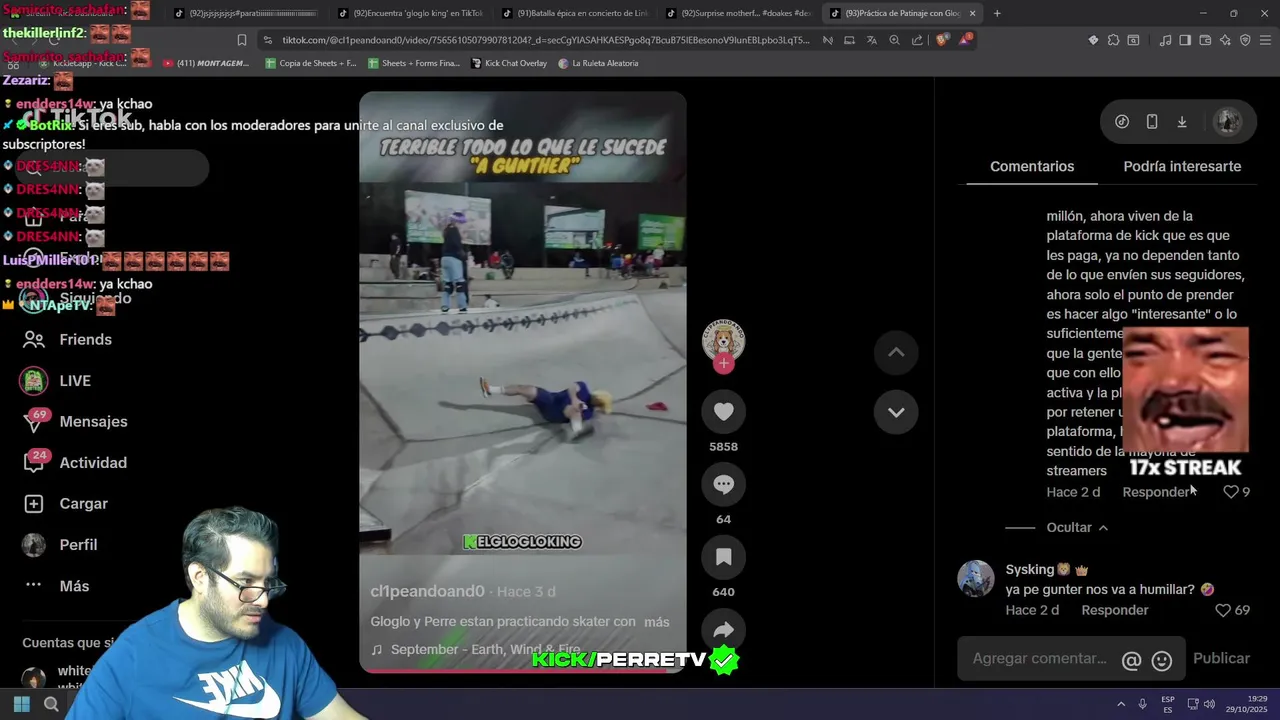The image size is (1280, 720).
Task: Open the LIVE sidebar item
Action: click(57, 381)
